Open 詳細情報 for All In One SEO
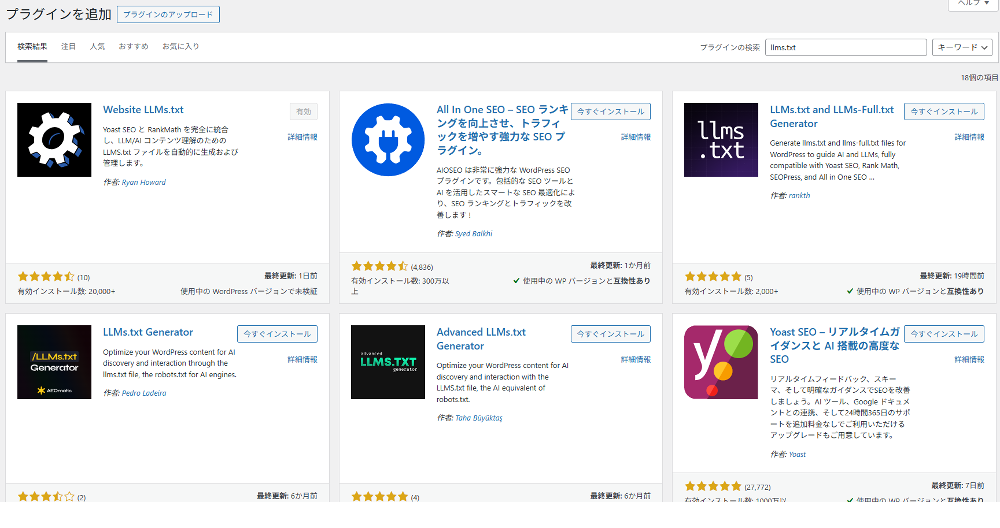The height and width of the screenshot is (528, 1000). [x=636, y=137]
